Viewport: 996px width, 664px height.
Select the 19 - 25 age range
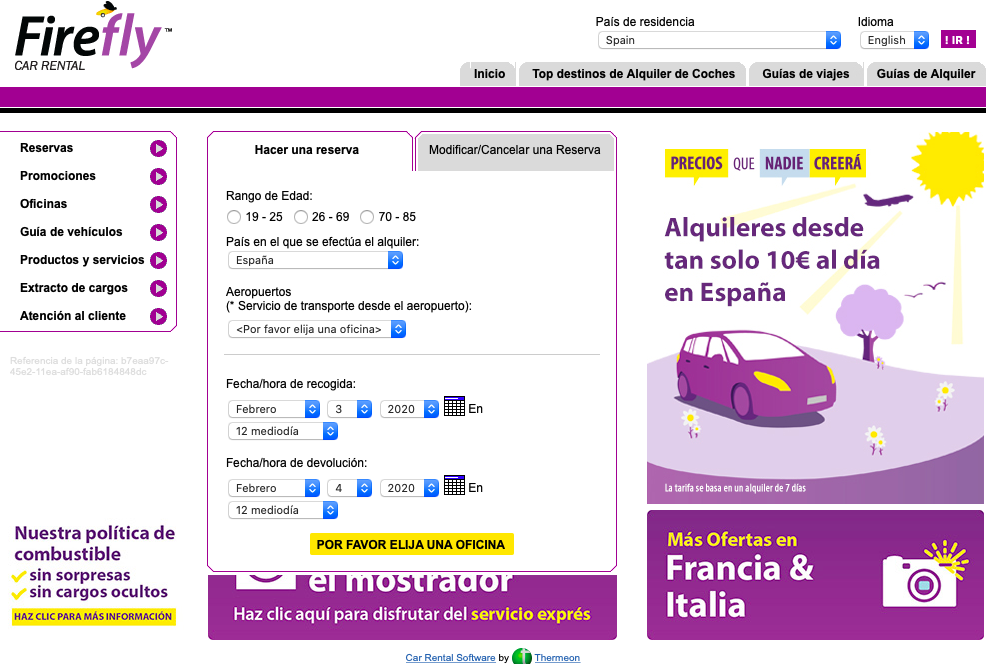[234, 217]
